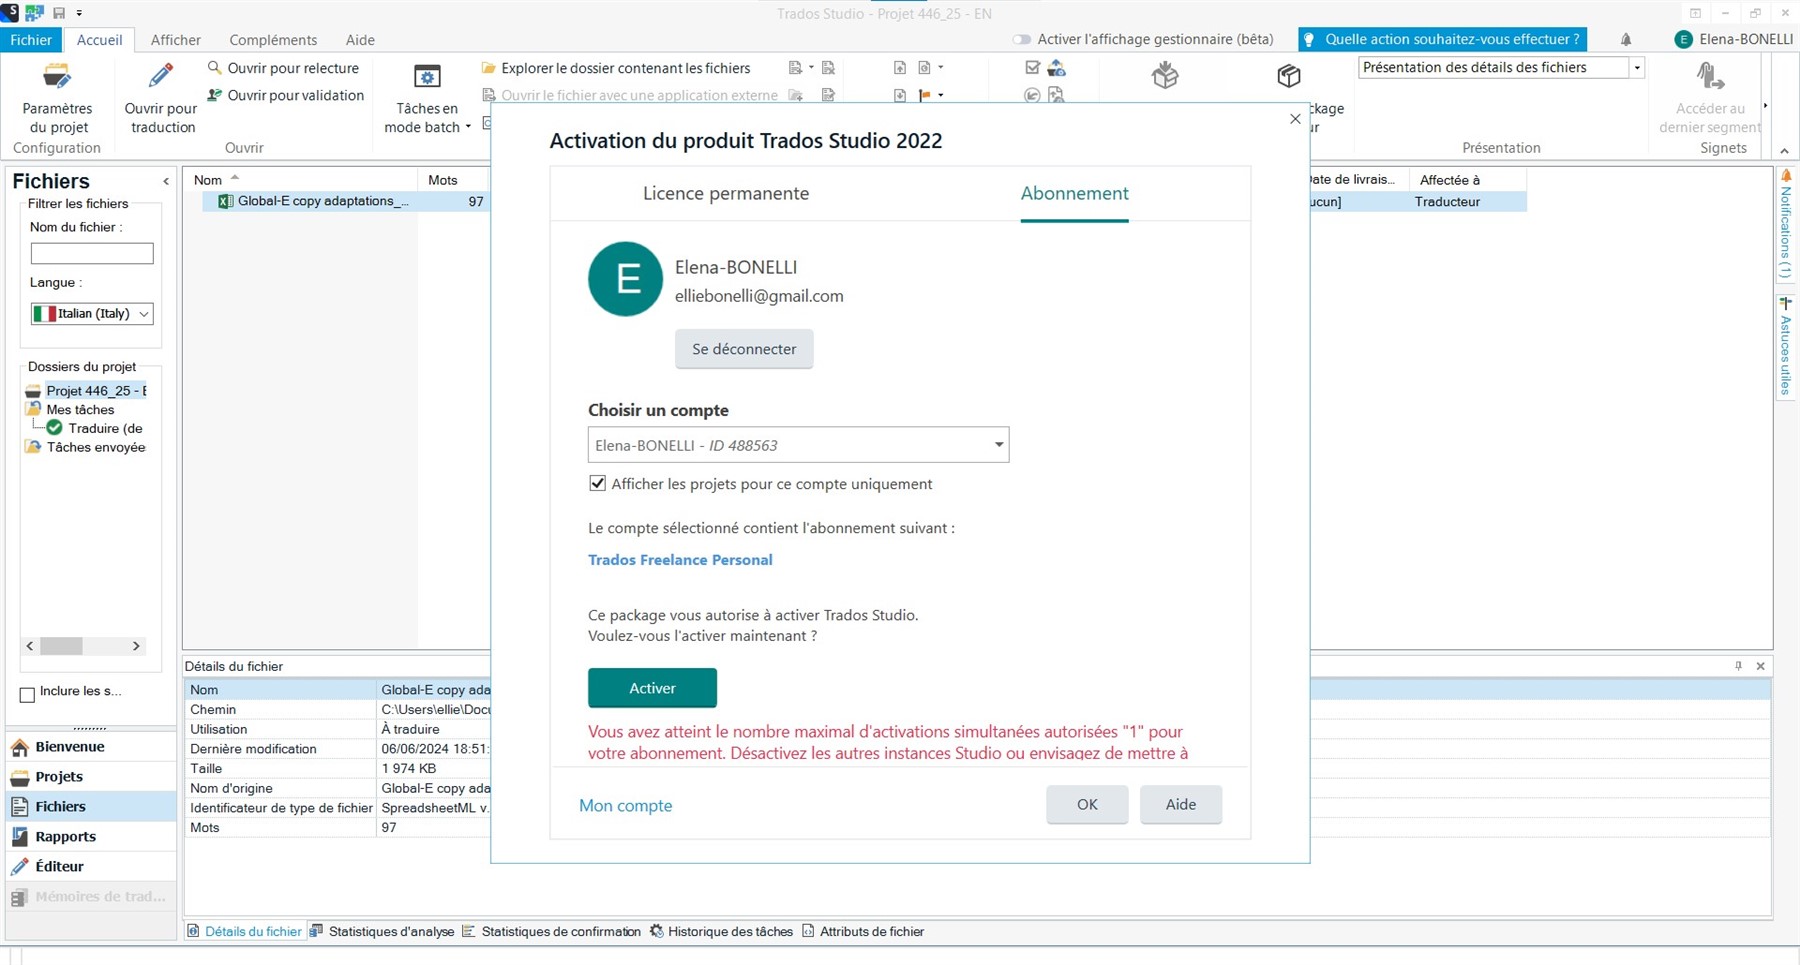The width and height of the screenshot is (1800, 965).
Task: Open Présentation des détails des fichiers dropdown
Action: coord(1636,68)
